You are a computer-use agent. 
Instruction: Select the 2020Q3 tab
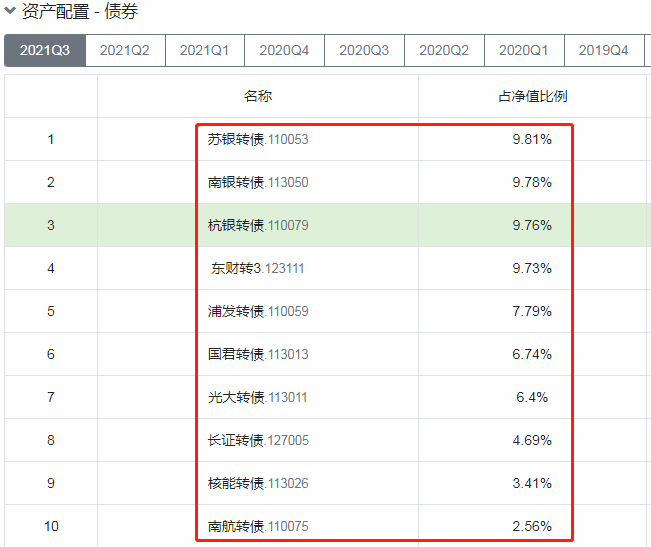pos(364,51)
